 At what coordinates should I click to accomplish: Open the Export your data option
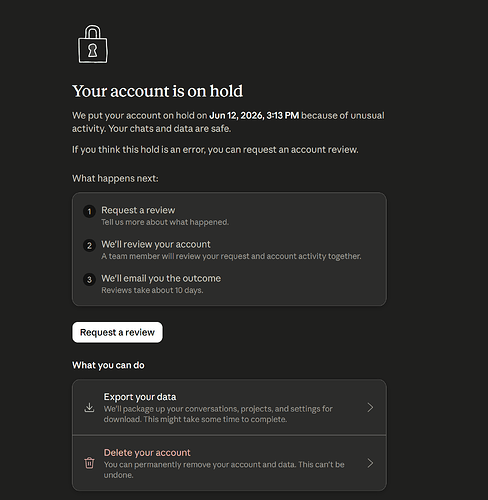229,407
